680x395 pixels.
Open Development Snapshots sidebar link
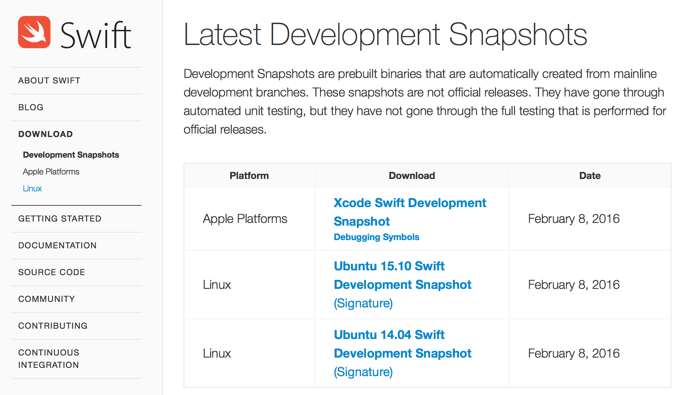click(x=71, y=155)
